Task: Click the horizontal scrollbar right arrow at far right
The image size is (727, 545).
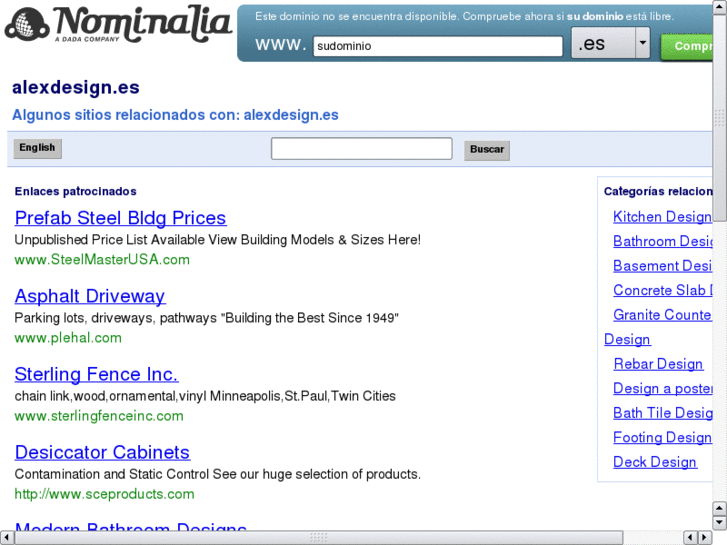Action: 705,538
